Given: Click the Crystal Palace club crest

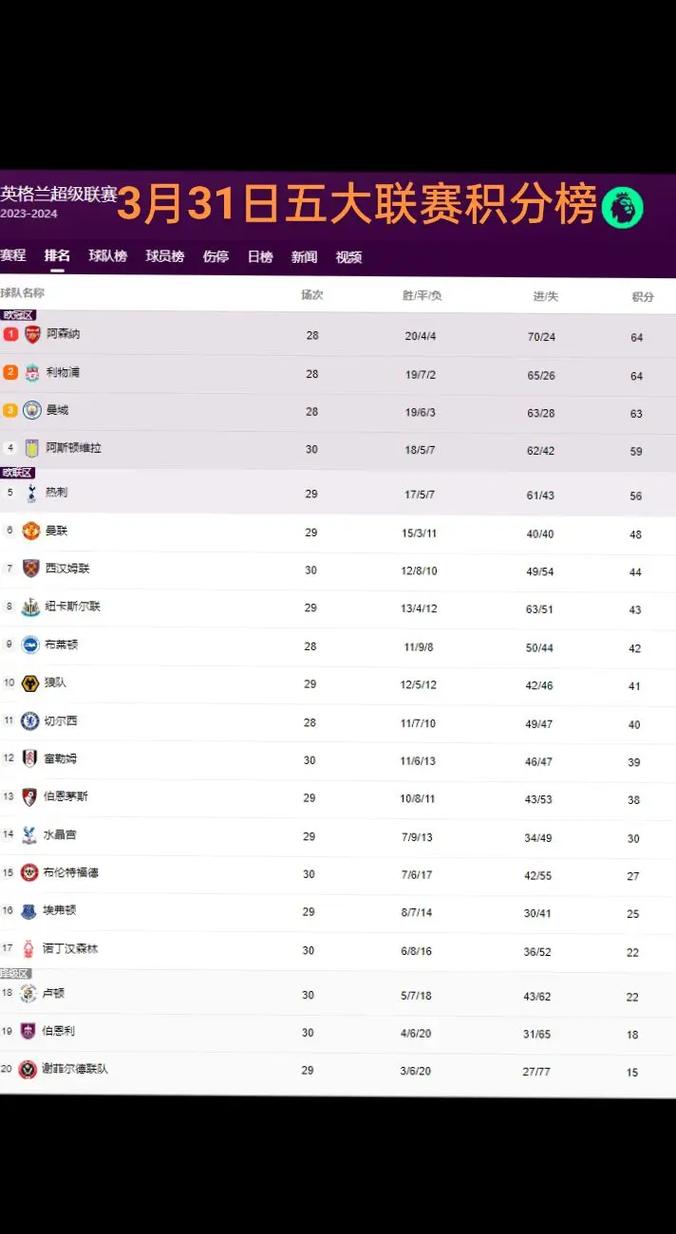Looking at the screenshot, I should (x=29, y=835).
